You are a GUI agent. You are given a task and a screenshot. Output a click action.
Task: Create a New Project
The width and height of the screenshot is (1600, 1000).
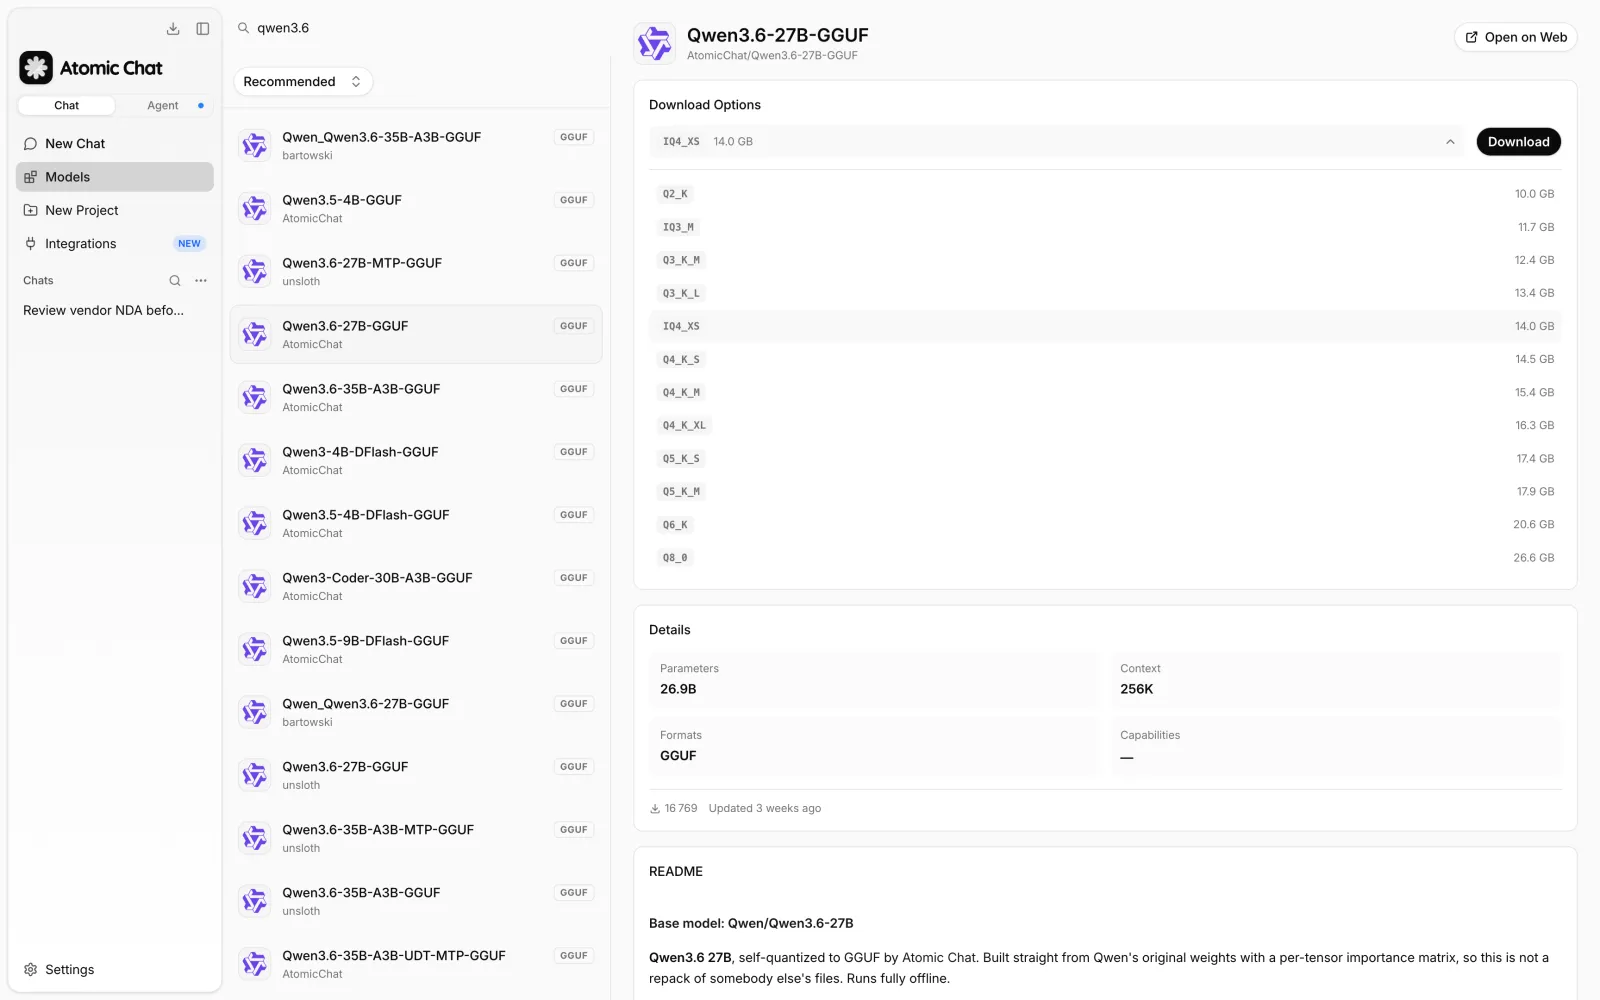pyautogui.click(x=115, y=210)
